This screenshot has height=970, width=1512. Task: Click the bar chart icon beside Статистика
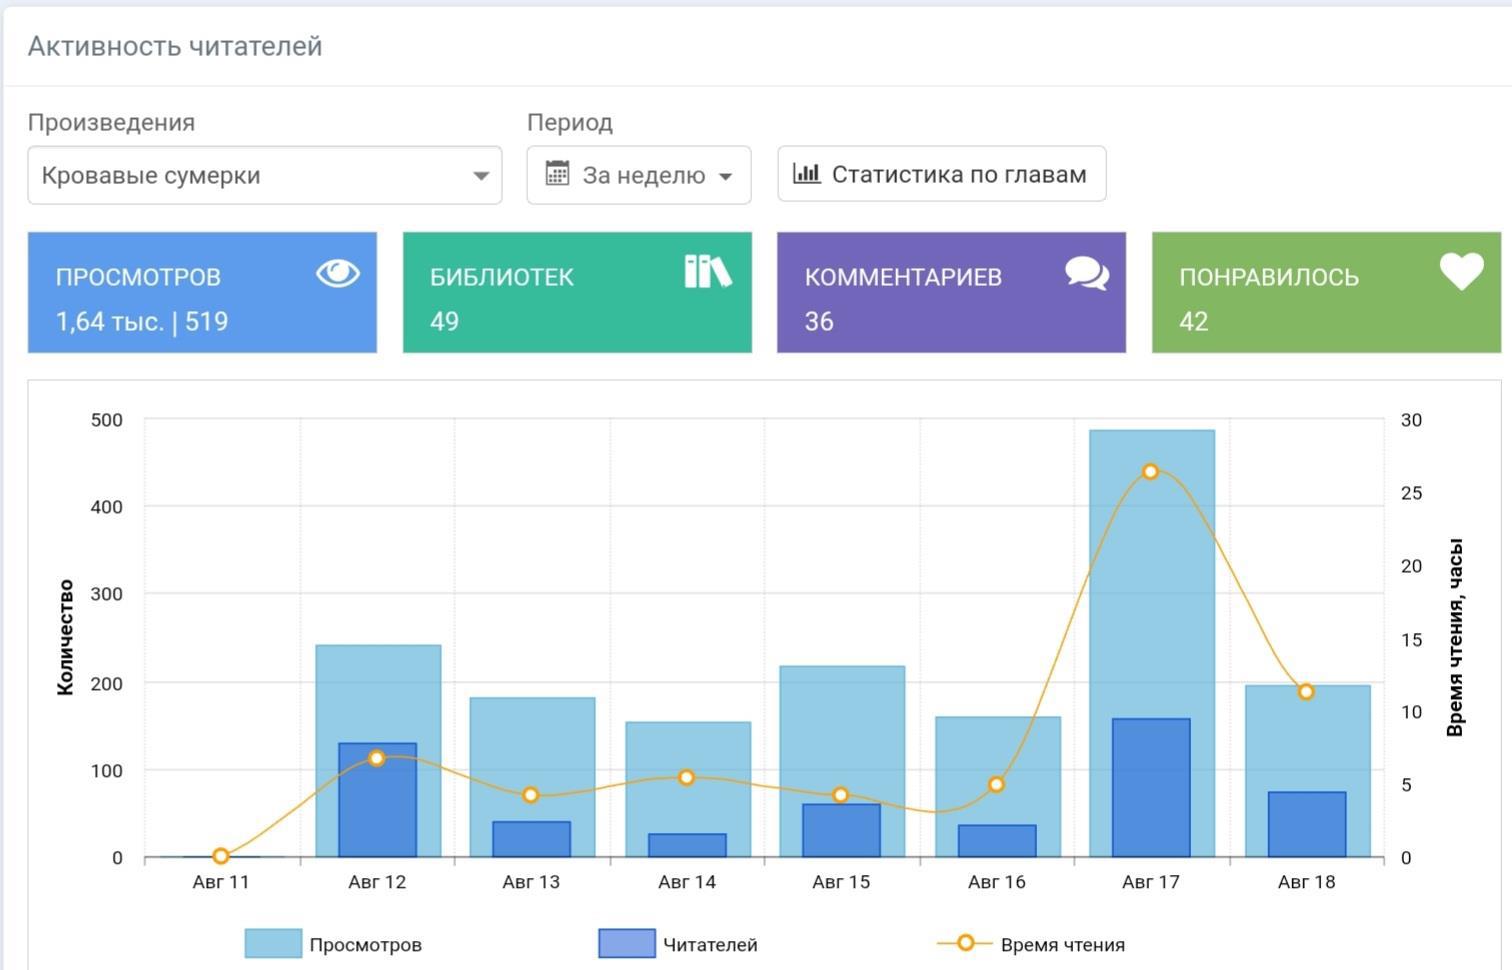[806, 174]
